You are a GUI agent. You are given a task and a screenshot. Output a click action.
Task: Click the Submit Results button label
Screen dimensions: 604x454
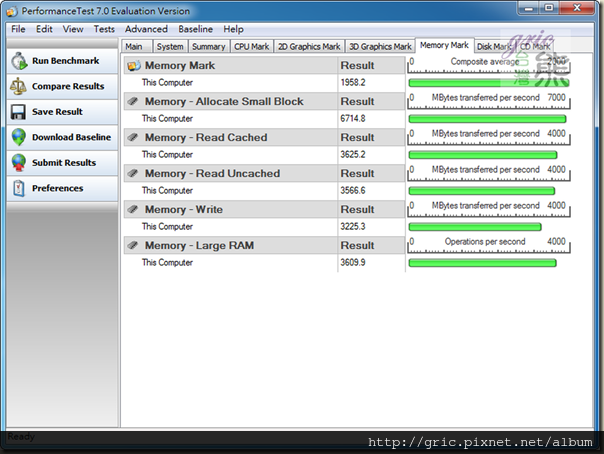coord(64,163)
